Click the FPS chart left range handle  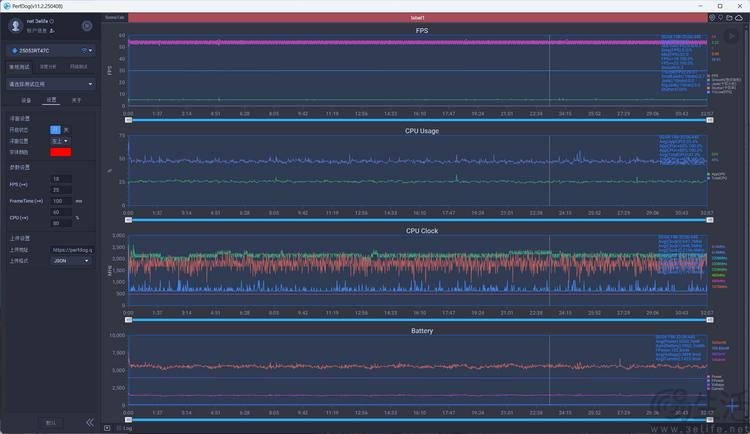pyautogui.click(x=128, y=120)
